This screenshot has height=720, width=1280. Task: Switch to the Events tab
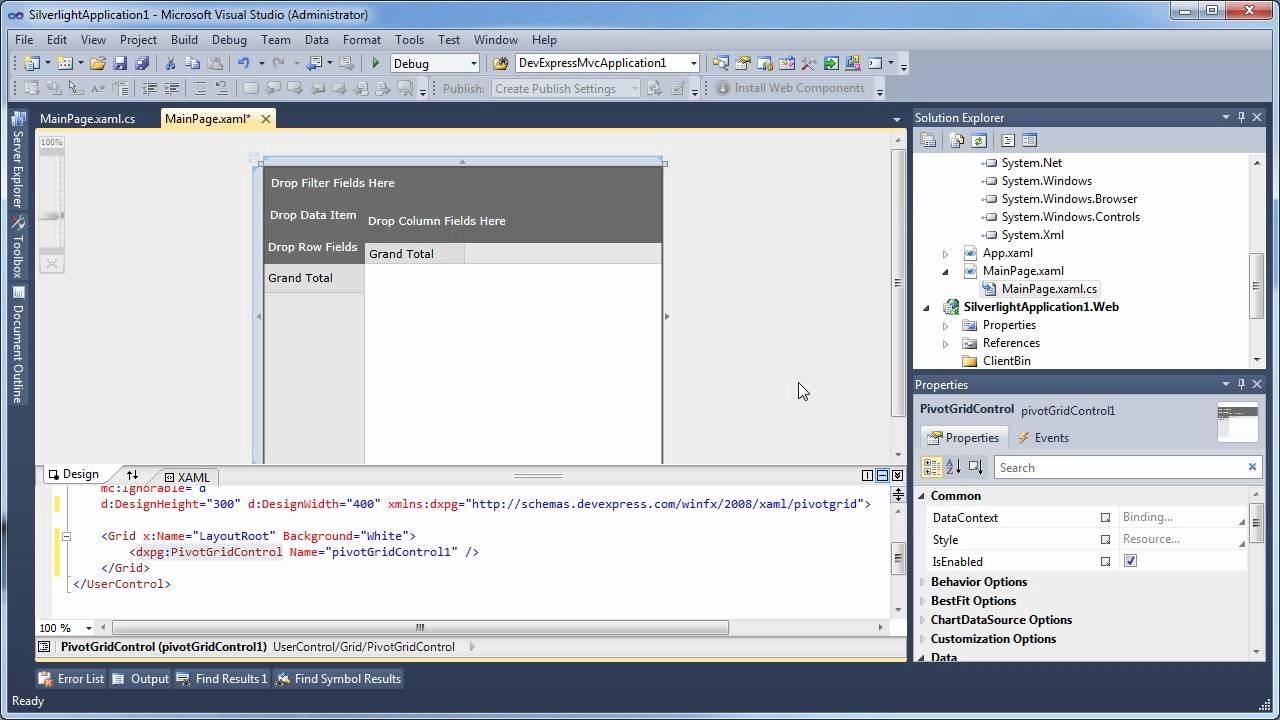click(1043, 438)
